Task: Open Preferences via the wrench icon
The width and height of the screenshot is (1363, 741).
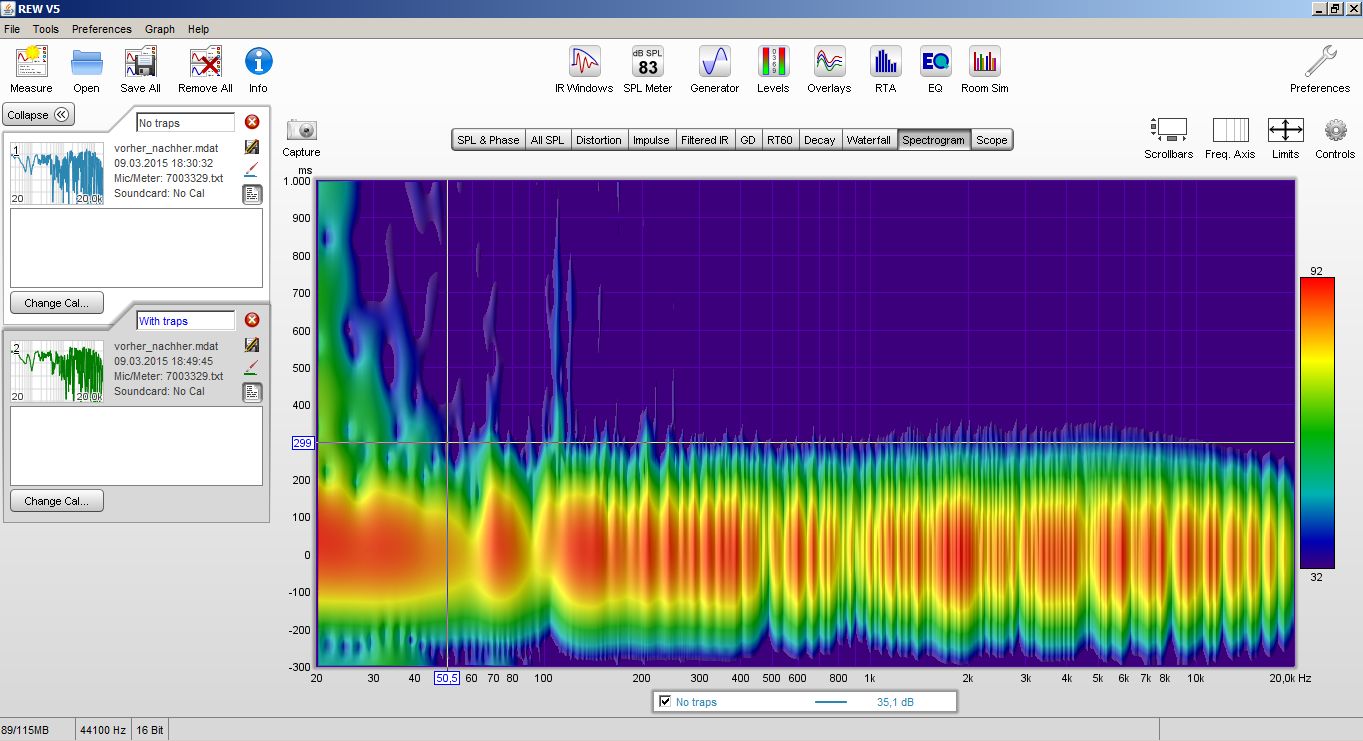Action: (1320, 62)
